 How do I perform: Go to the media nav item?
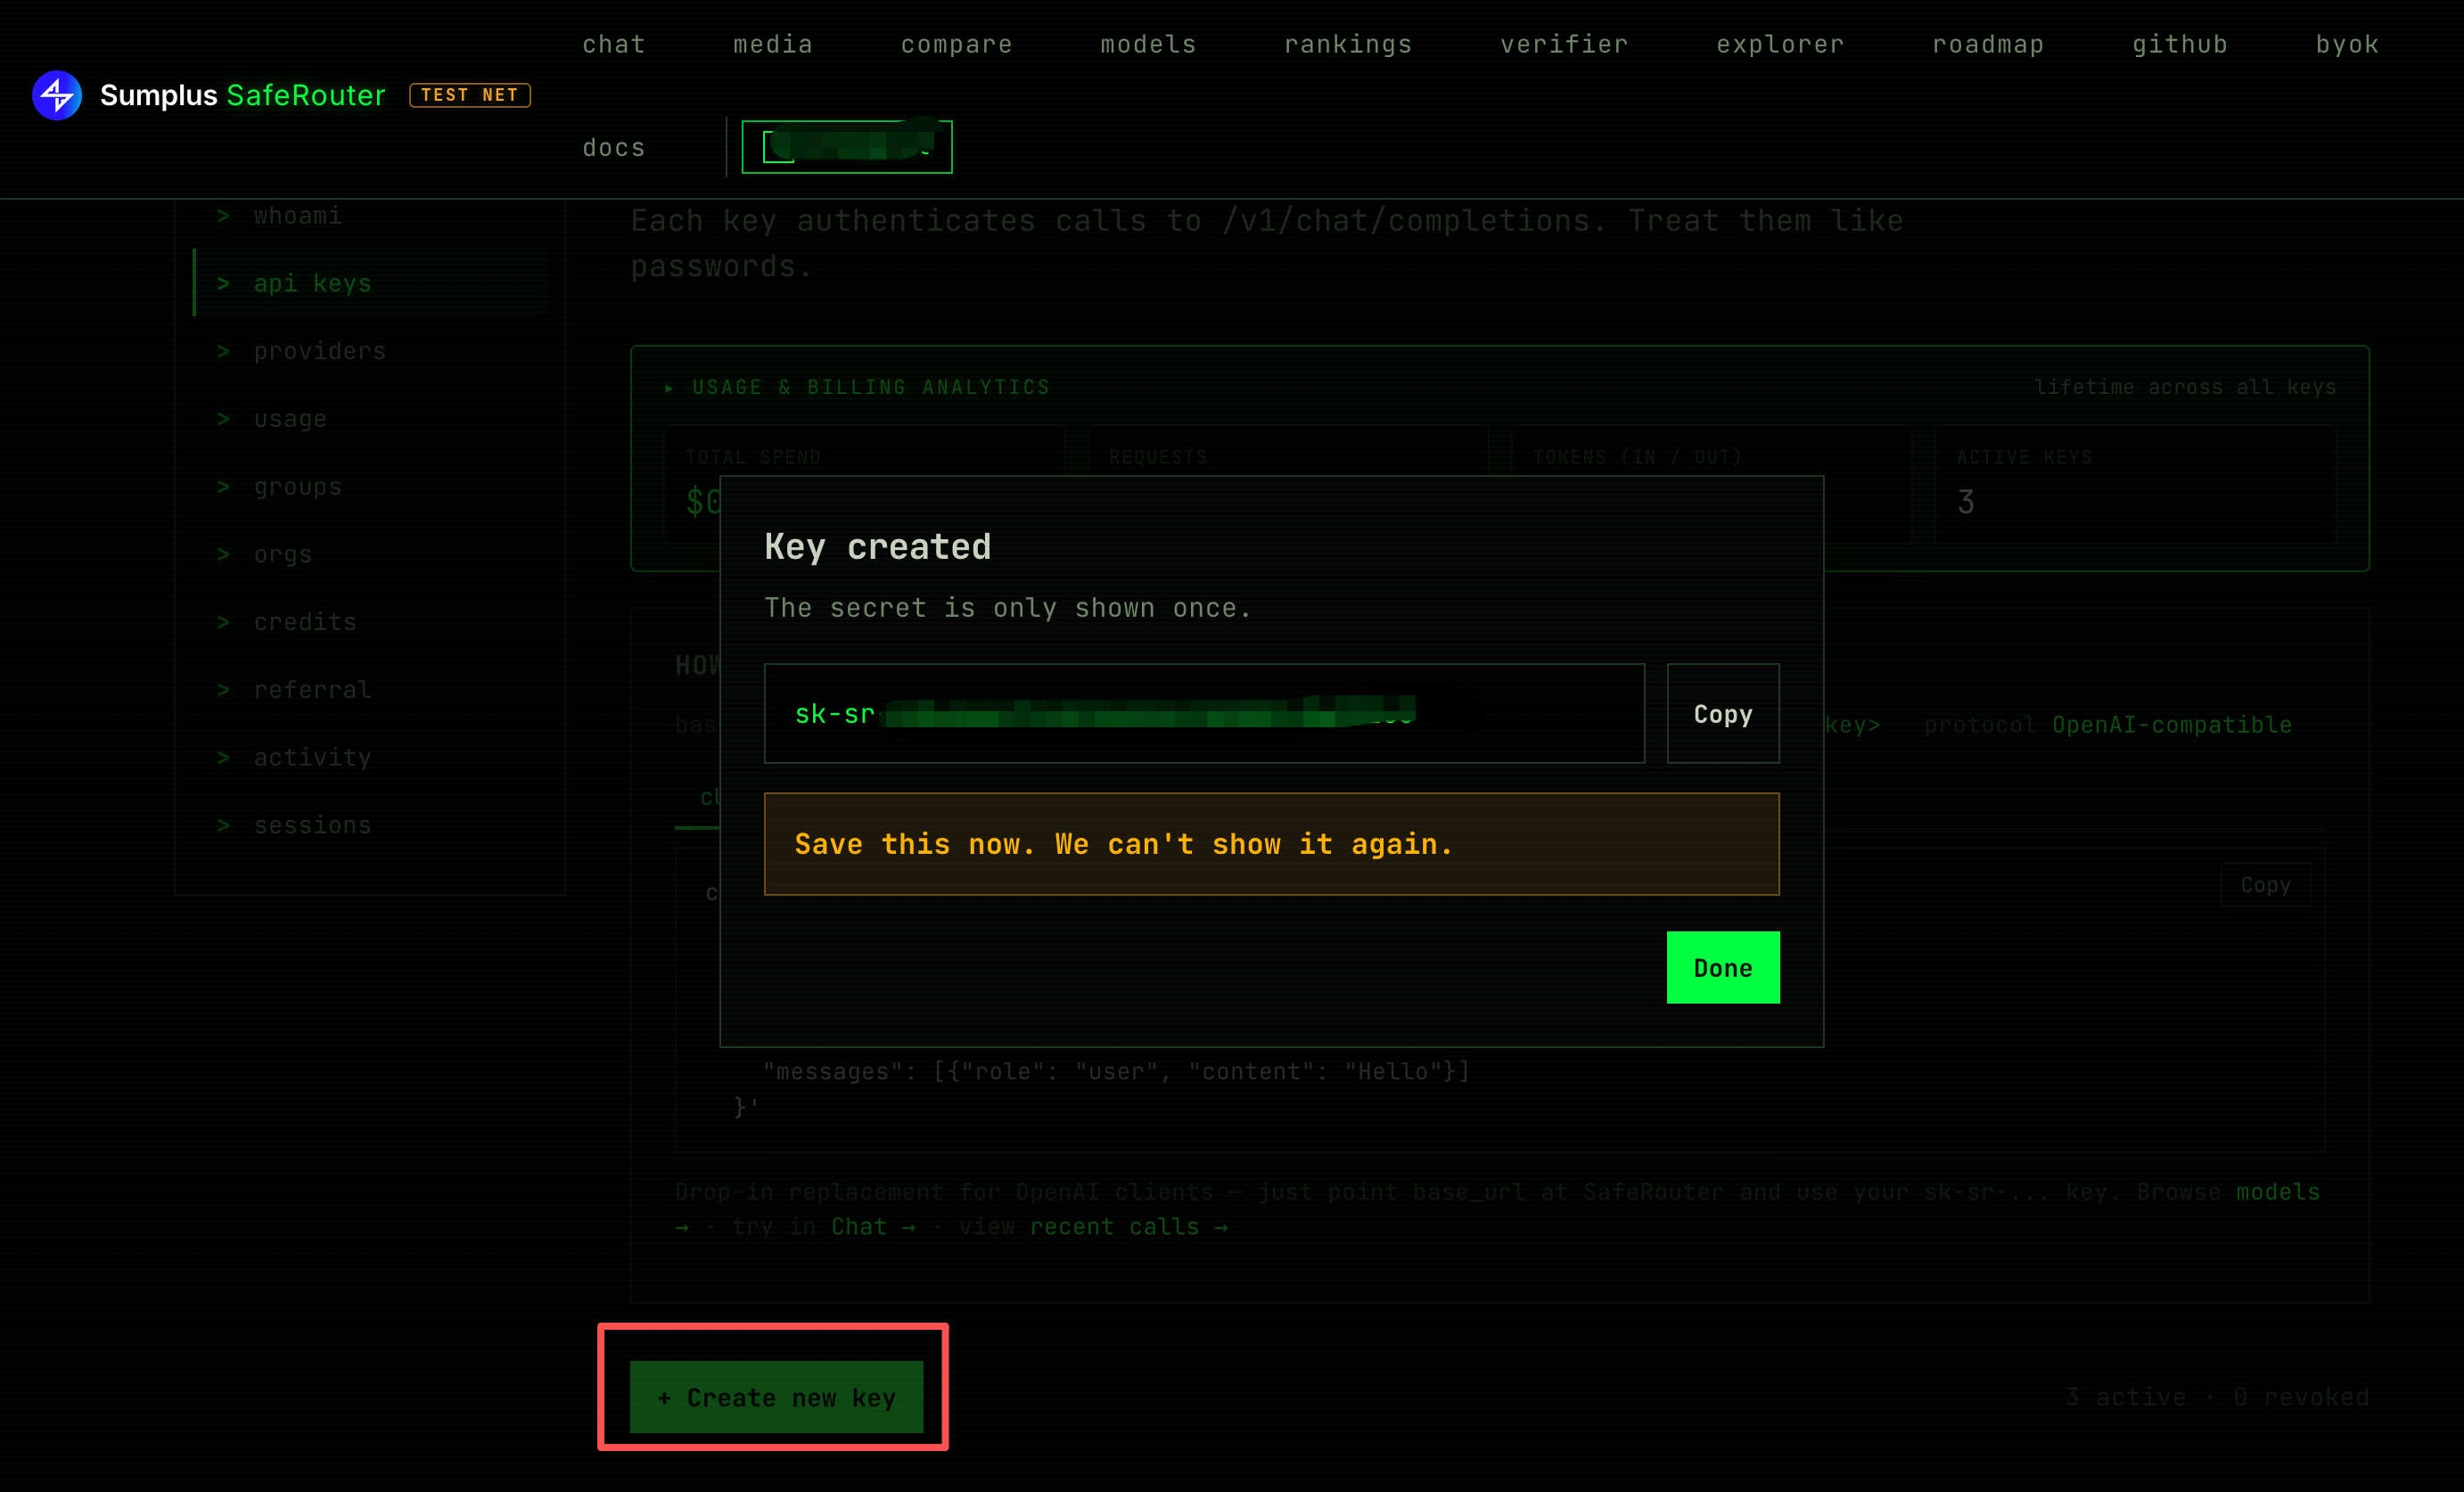[x=773, y=44]
